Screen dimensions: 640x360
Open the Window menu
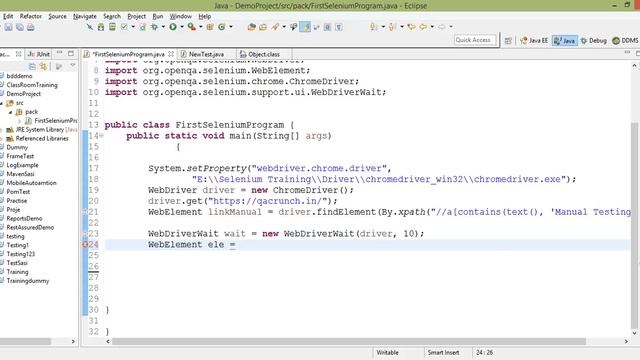click(180, 16)
